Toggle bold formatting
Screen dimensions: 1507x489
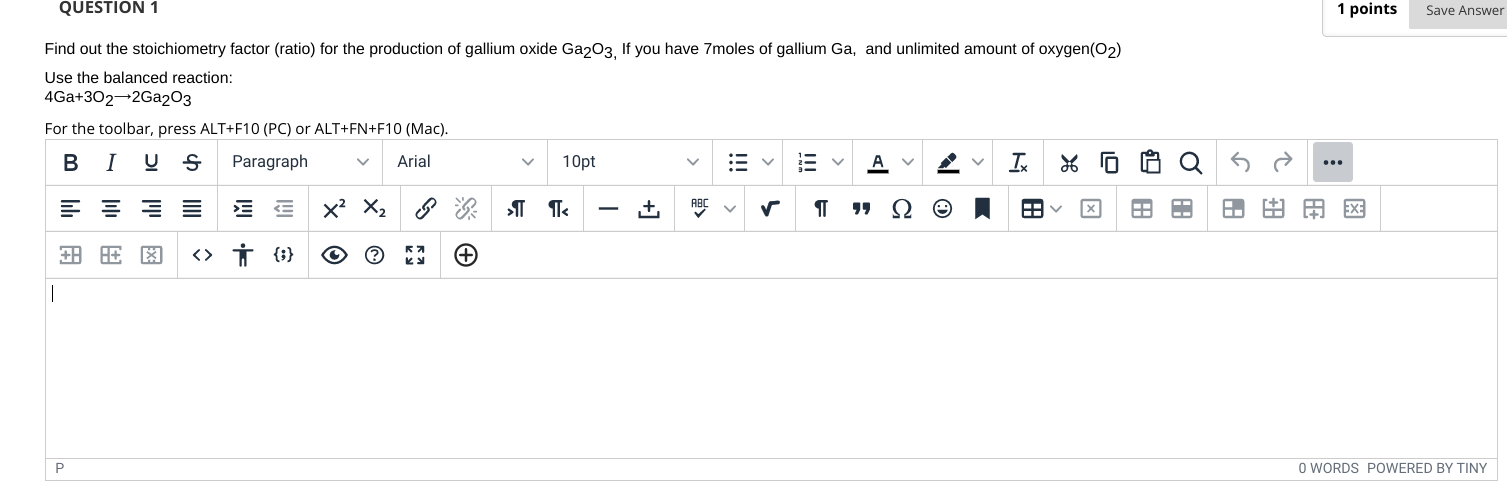tap(70, 162)
